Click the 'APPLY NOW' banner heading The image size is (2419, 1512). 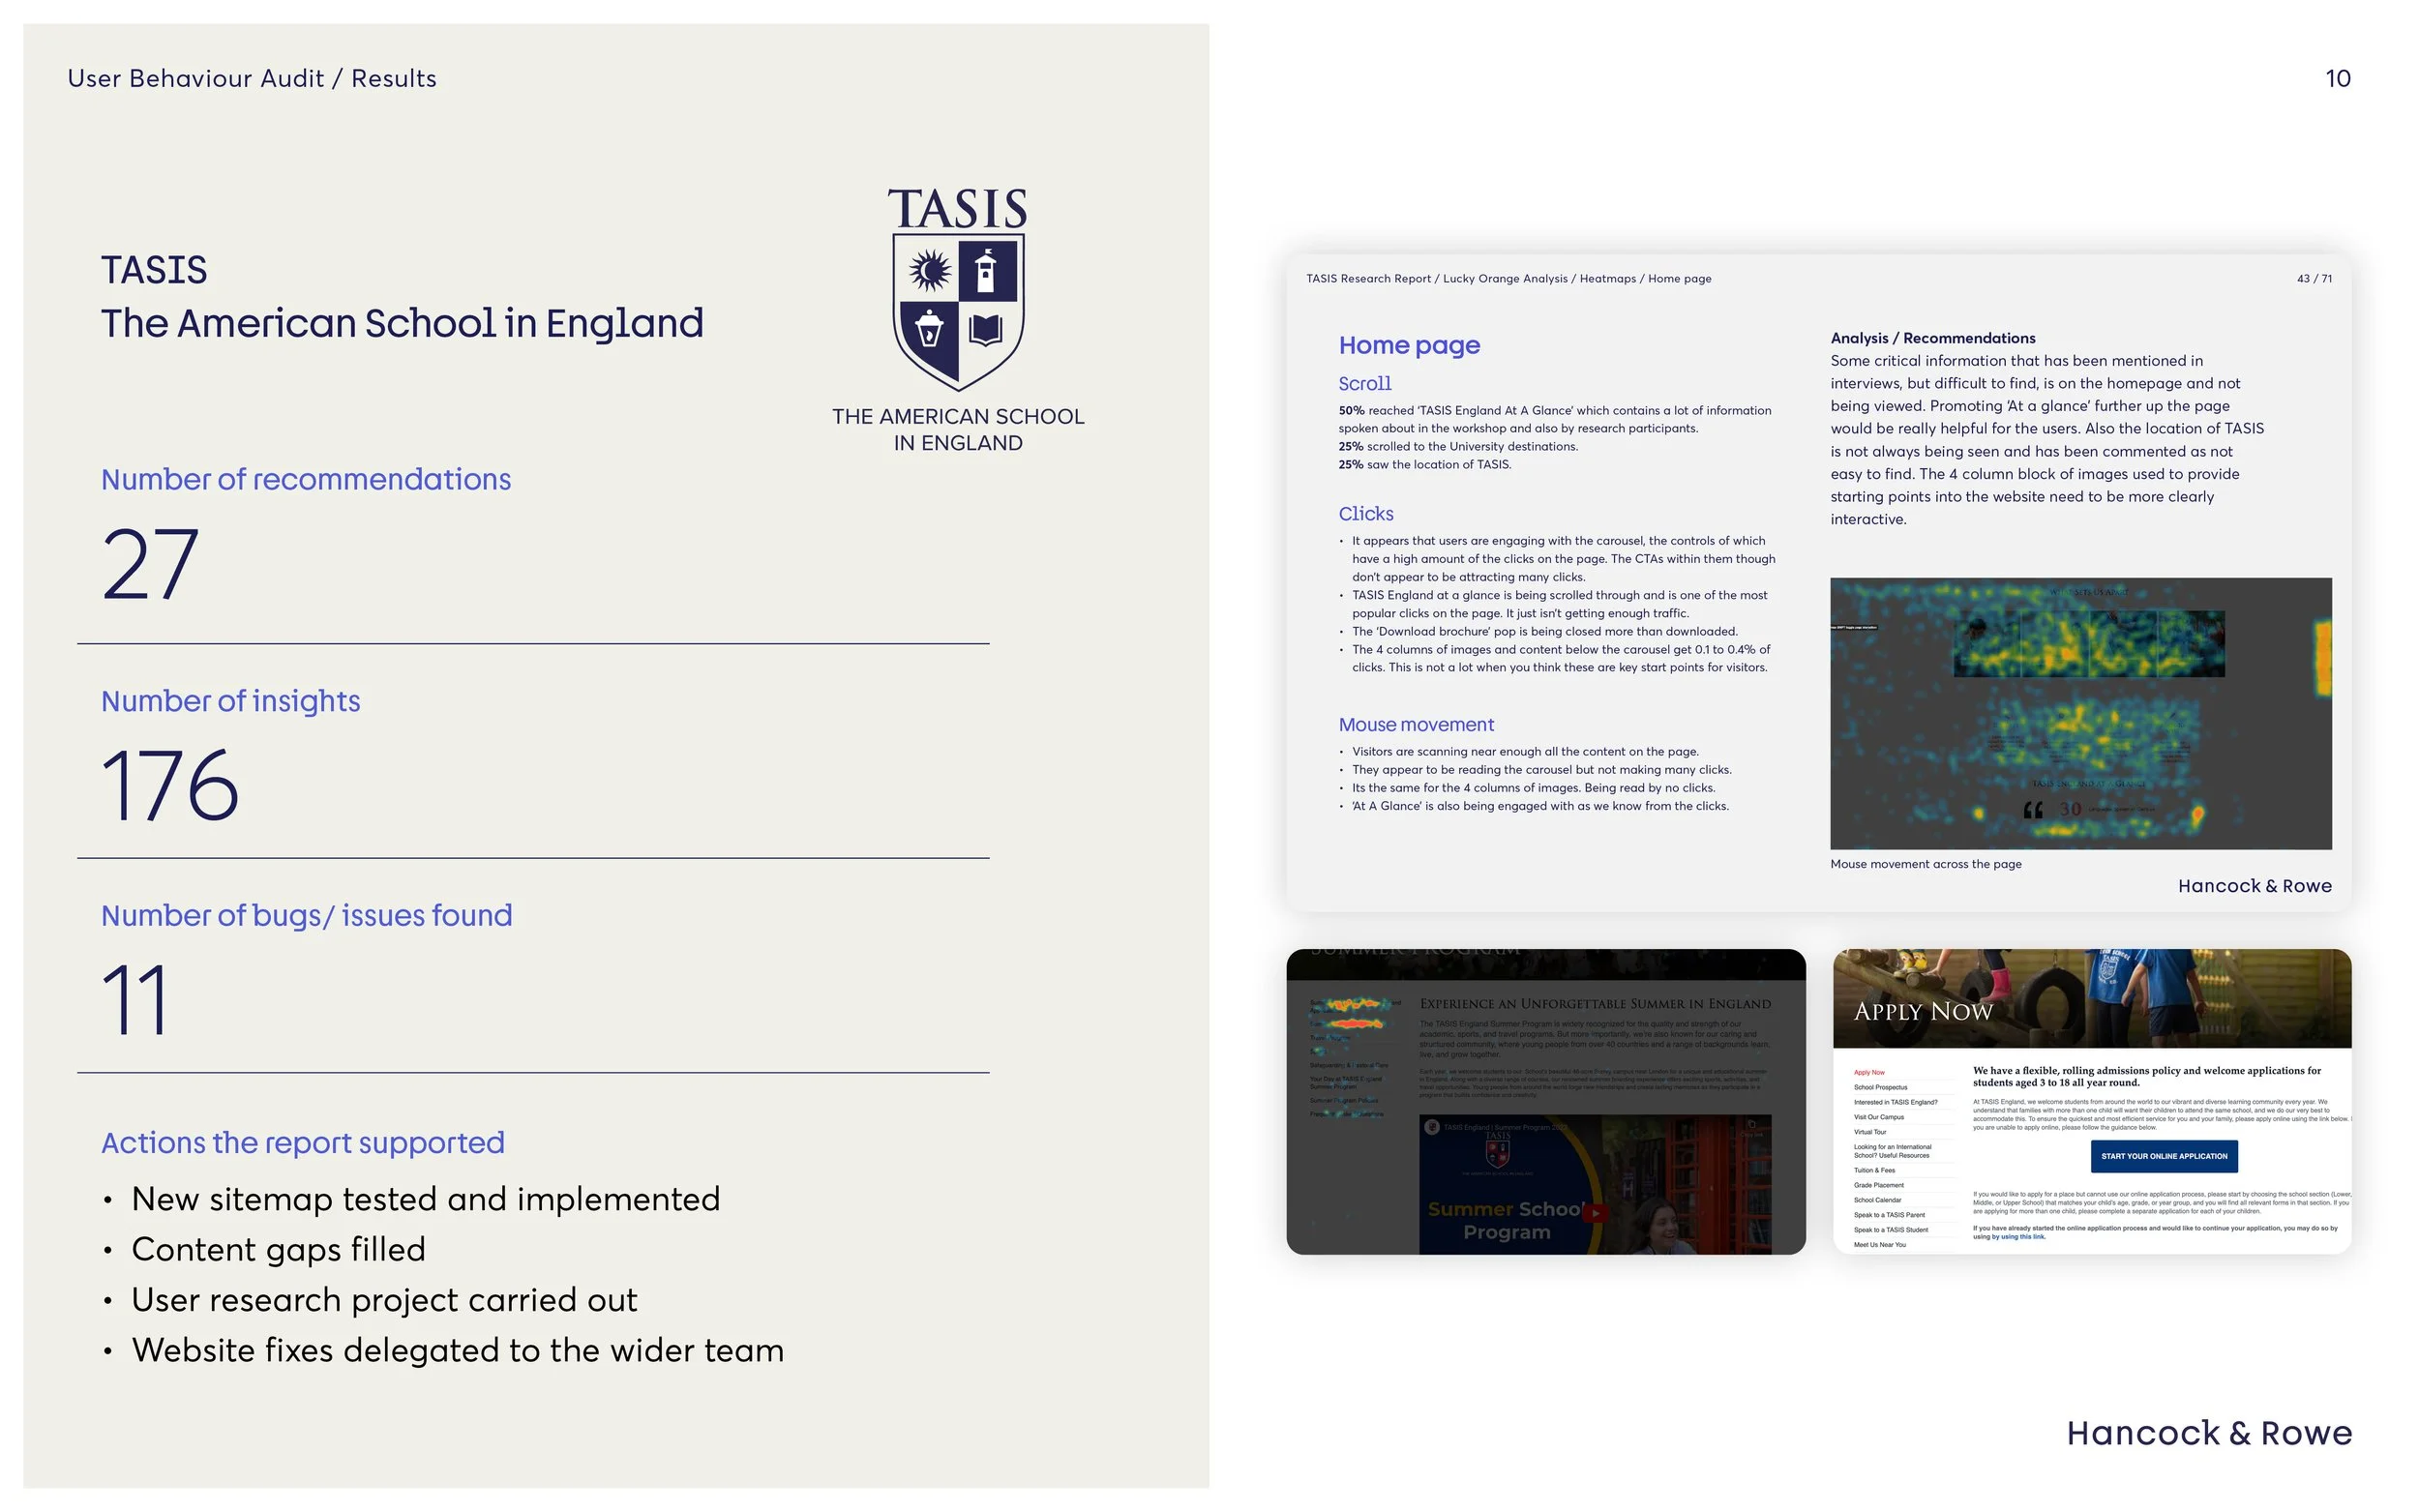pos(1923,1012)
